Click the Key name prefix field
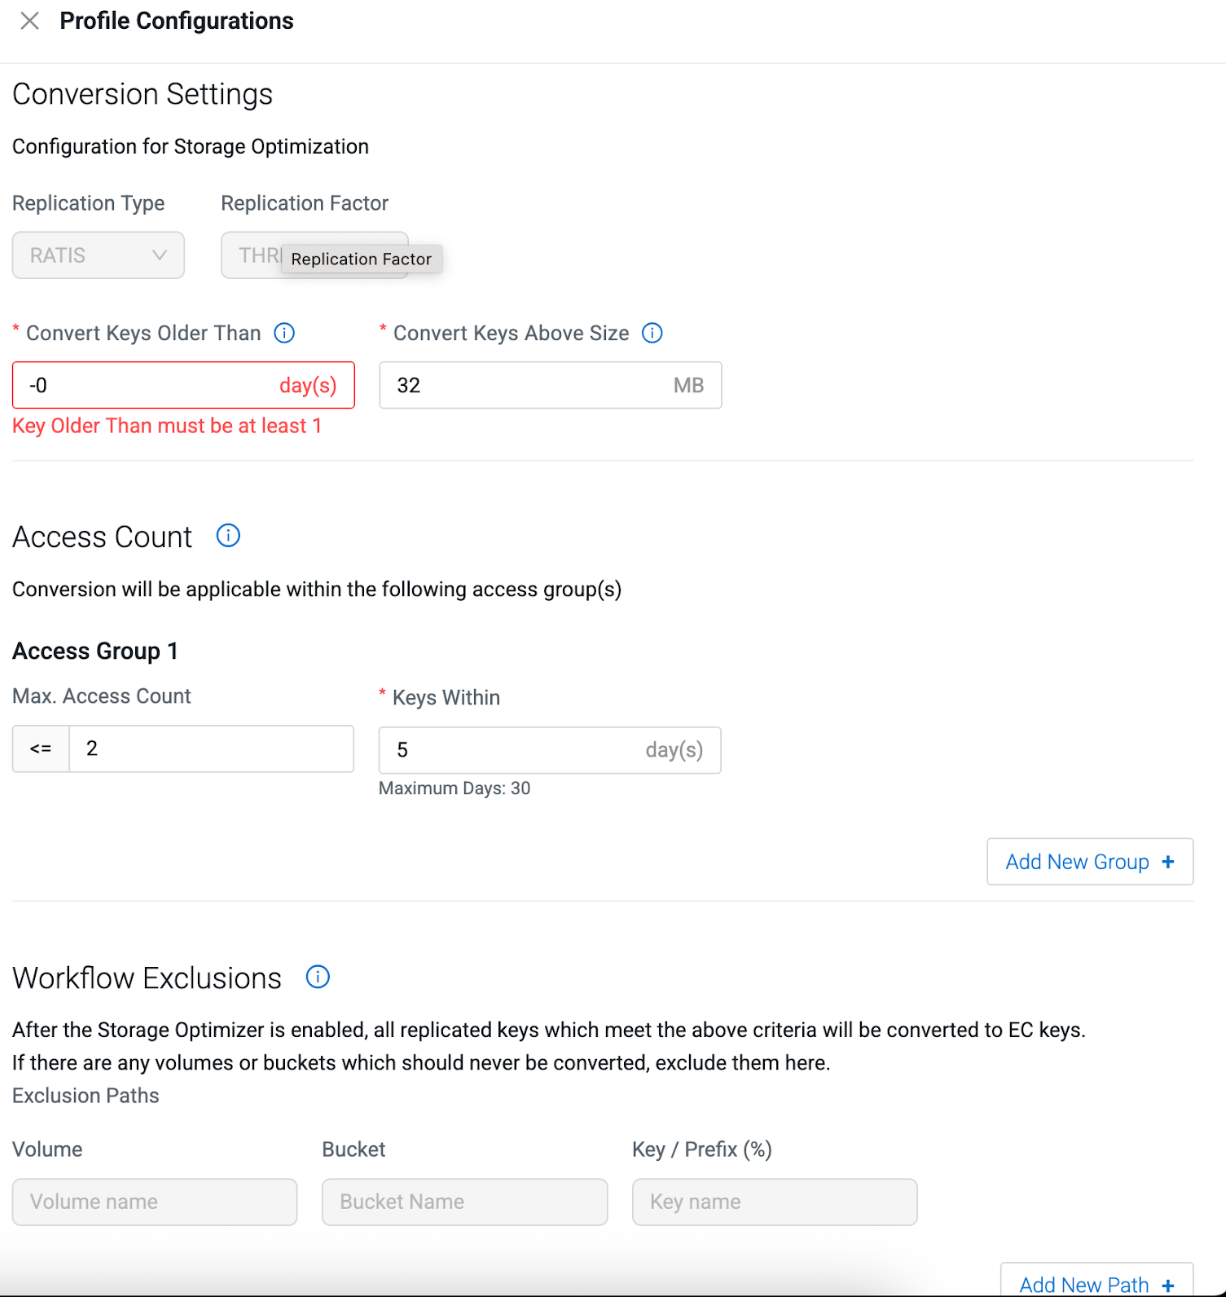Viewport: 1226px width, 1300px height. (774, 1202)
